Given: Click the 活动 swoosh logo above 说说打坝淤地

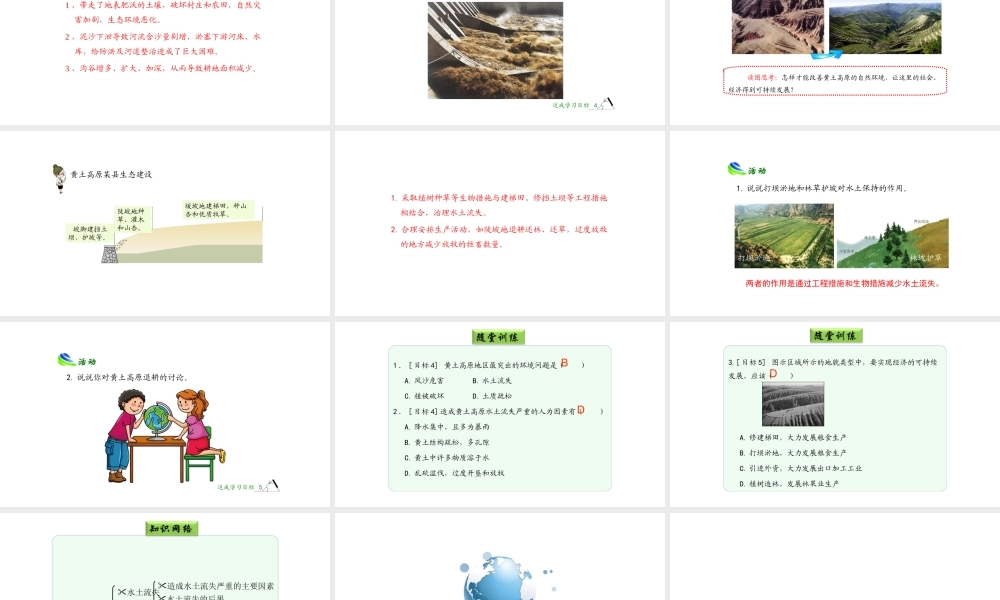Looking at the screenshot, I should tap(737, 169).
